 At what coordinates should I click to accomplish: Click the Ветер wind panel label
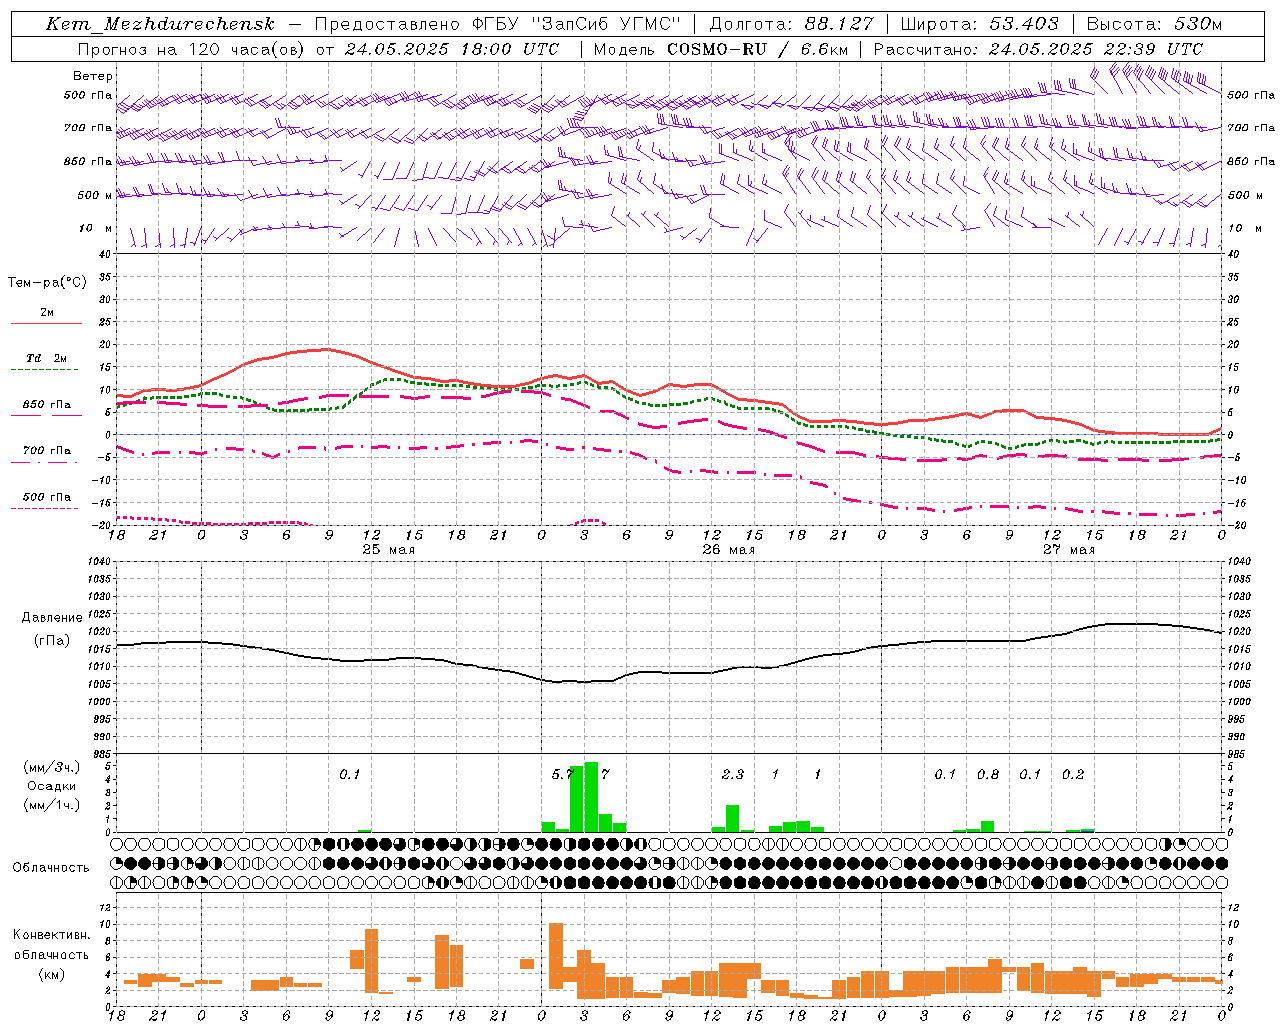coord(93,76)
